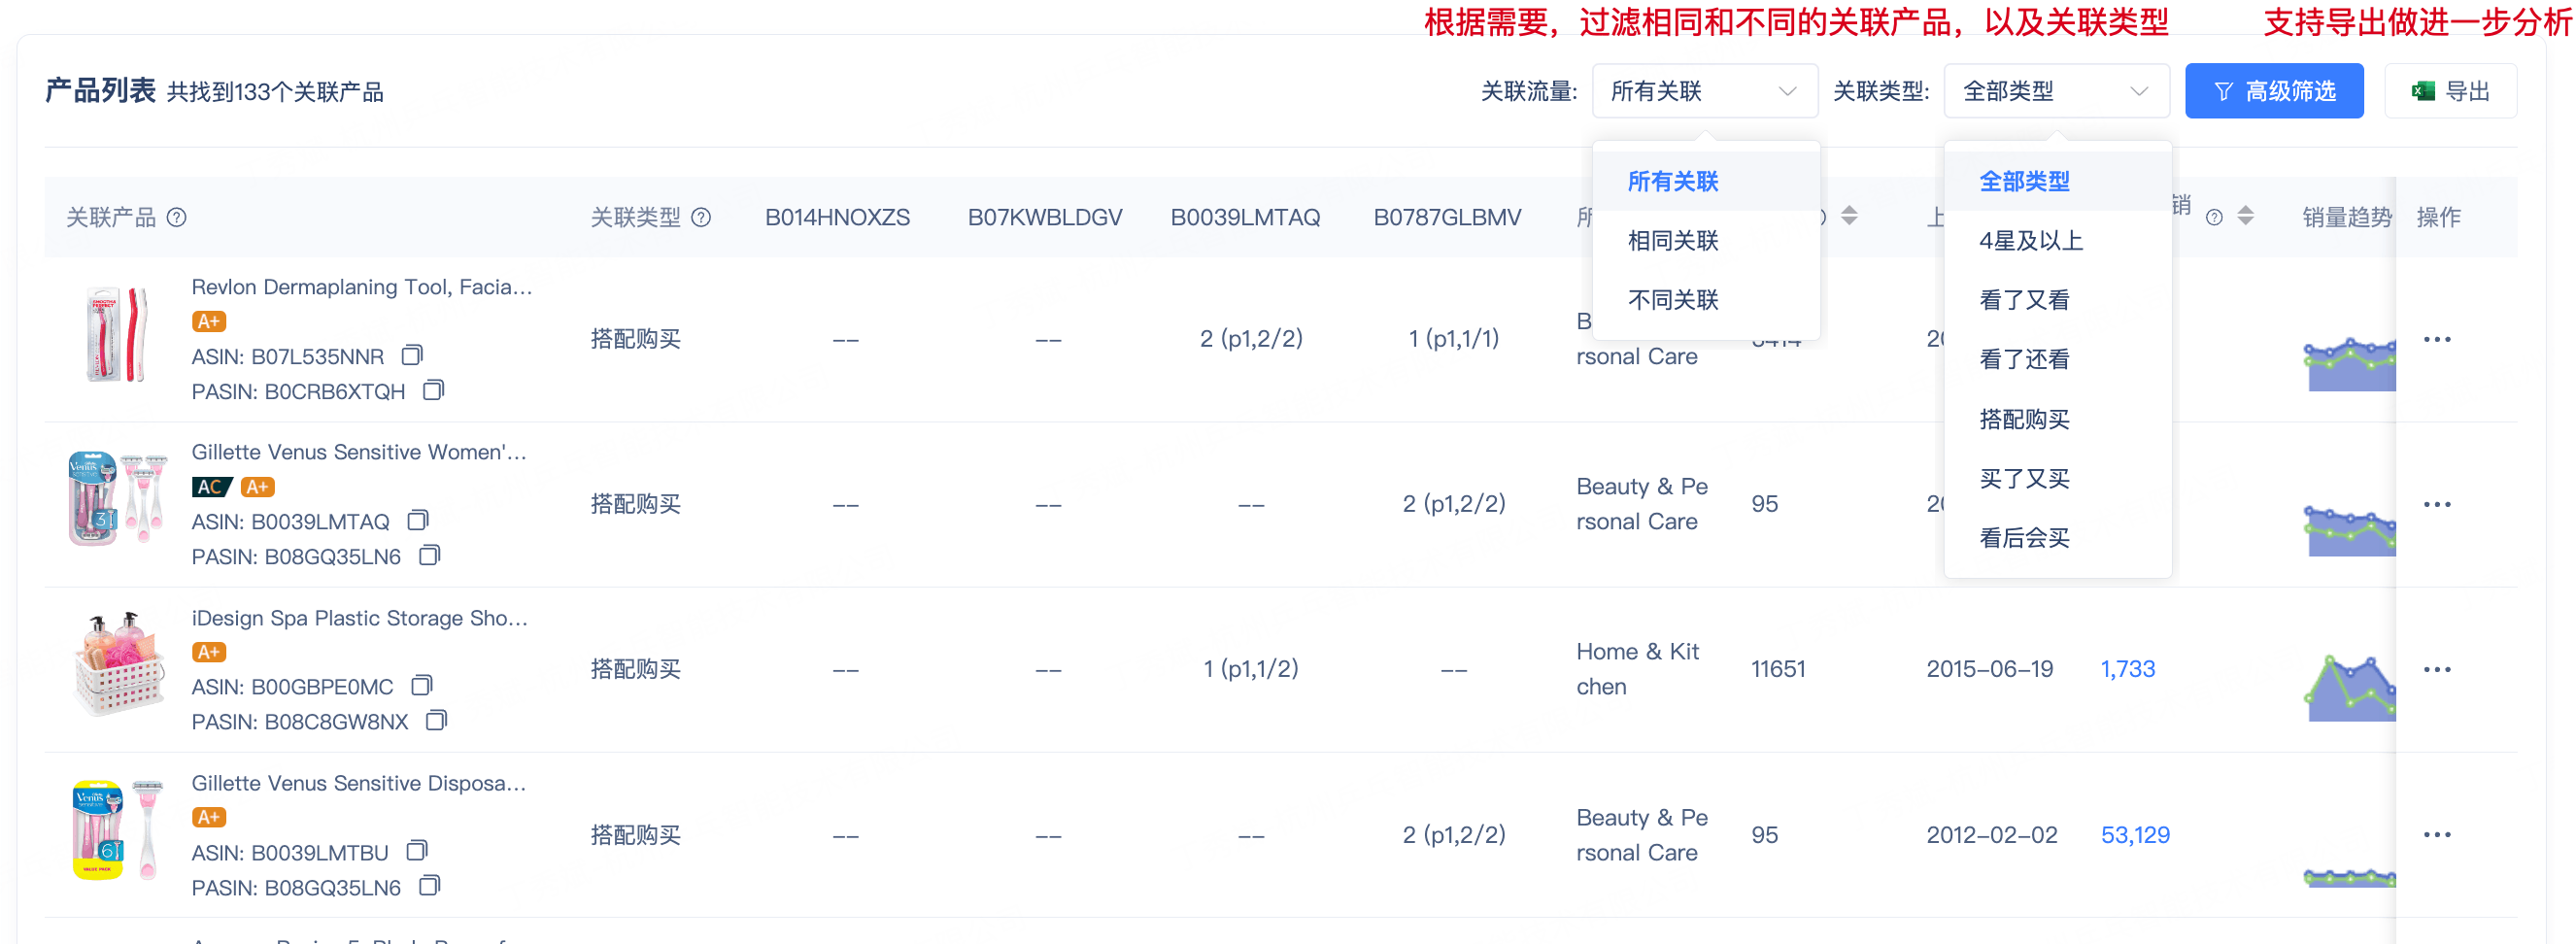Open more actions for Revlon Dermaplaning row

click(2437, 339)
